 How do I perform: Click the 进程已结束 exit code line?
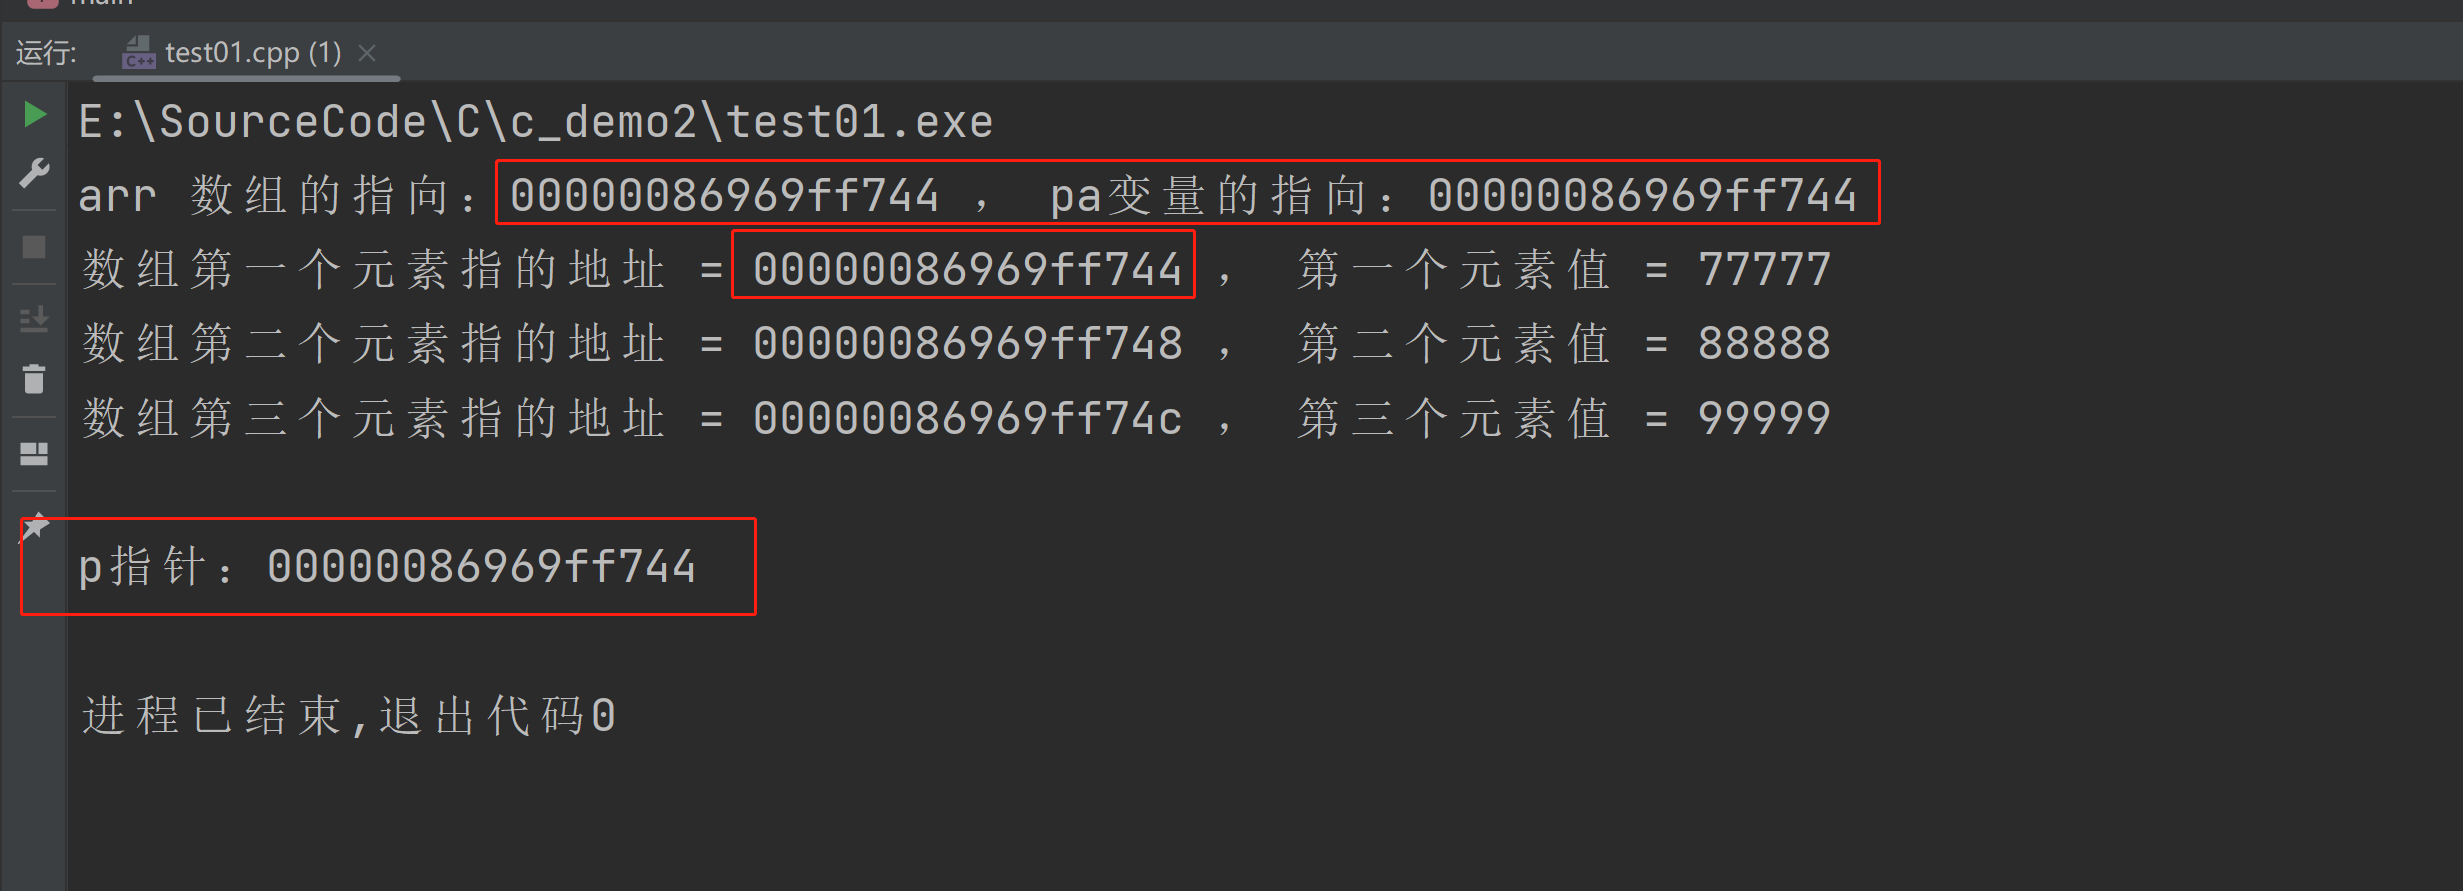(348, 716)
